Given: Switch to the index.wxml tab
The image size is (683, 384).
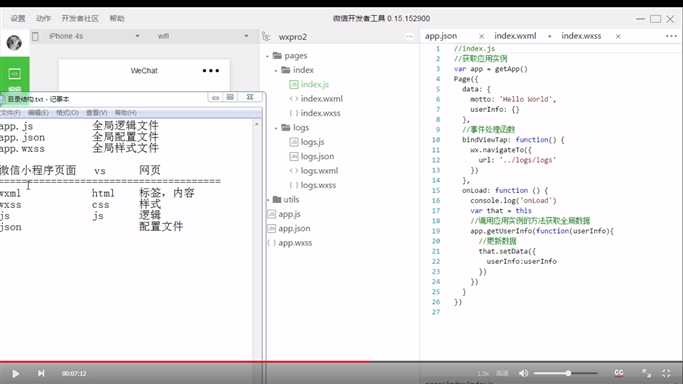Looking at the screenshot, I should point(515,36).
